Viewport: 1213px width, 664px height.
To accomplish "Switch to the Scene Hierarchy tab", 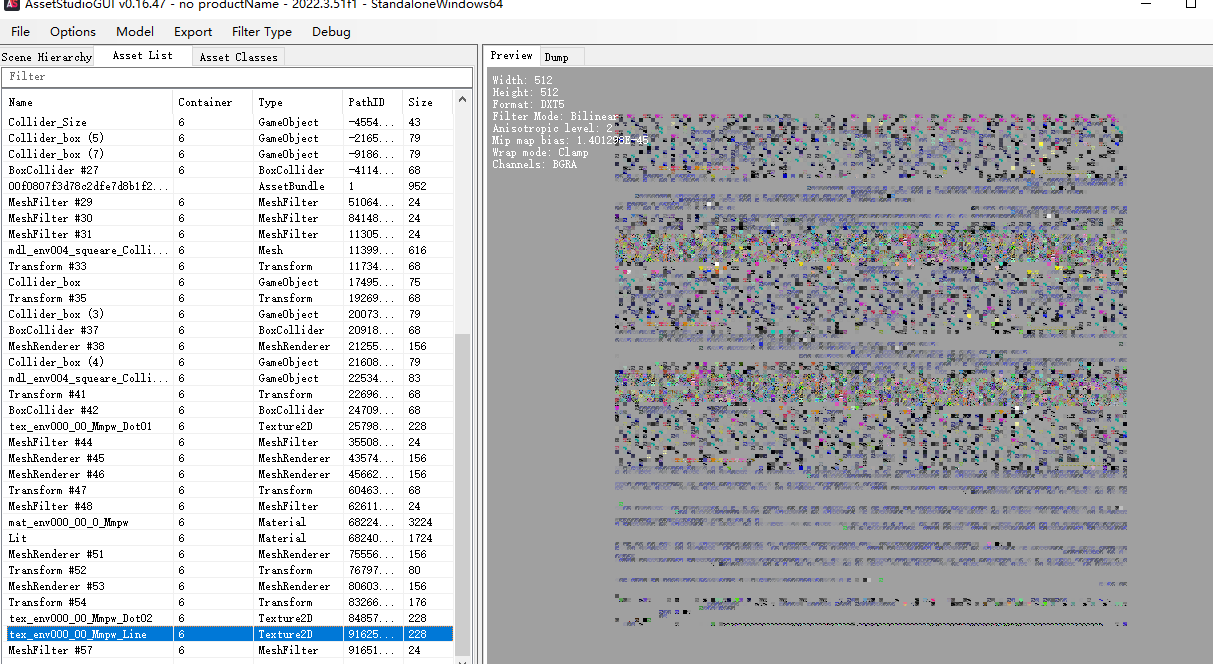I will point(47,57).
